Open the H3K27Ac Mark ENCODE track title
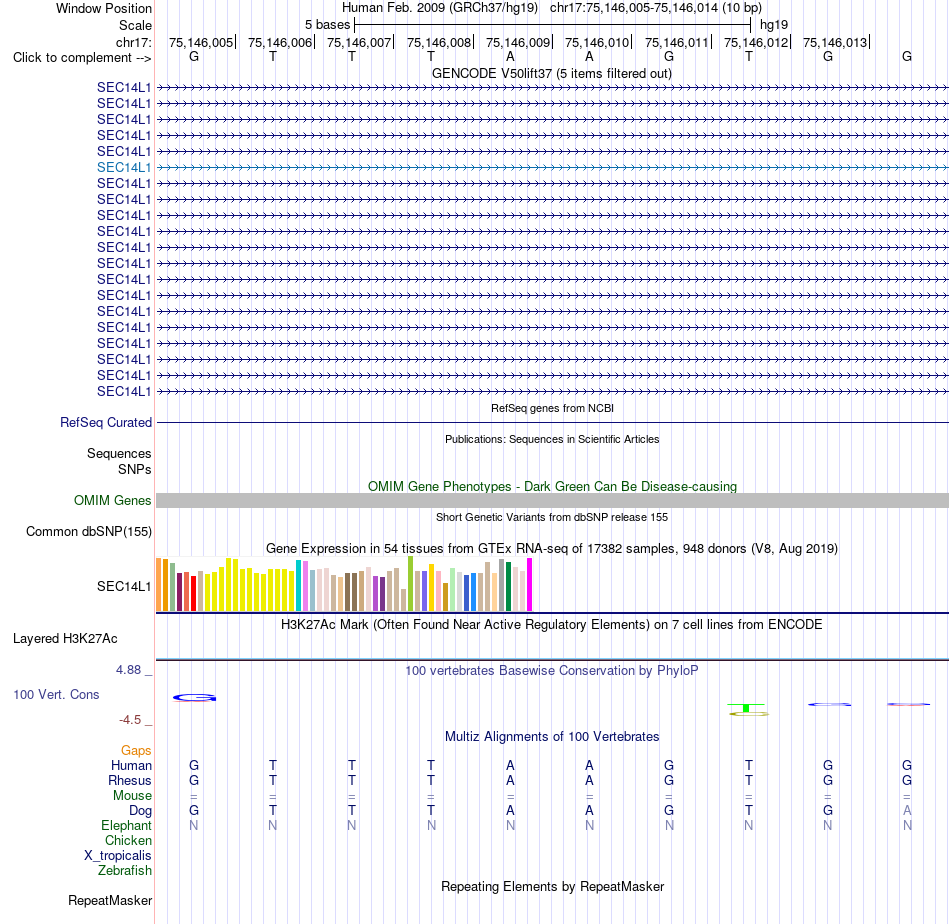Screen dimensions: 950x924 click(x=551, y=625)
